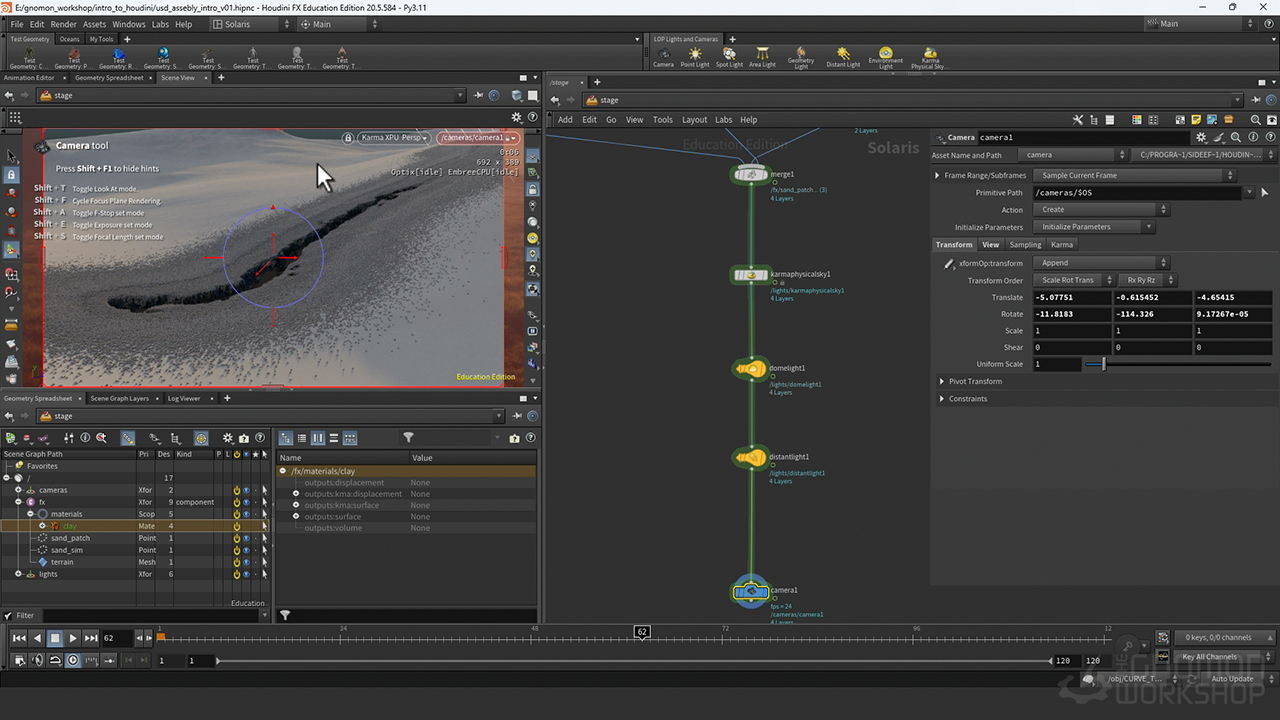Expand the clay material tree item
The height and width of the screenshot is (720, 1280).
[42, 526]
